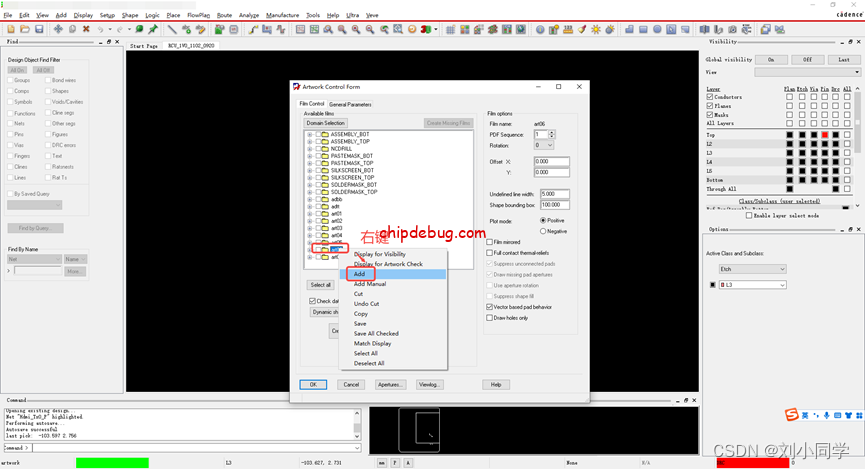The width and height of the screenshot is (865, 469).
Task: Click the Move tool icon
Action: coord(58,30)
